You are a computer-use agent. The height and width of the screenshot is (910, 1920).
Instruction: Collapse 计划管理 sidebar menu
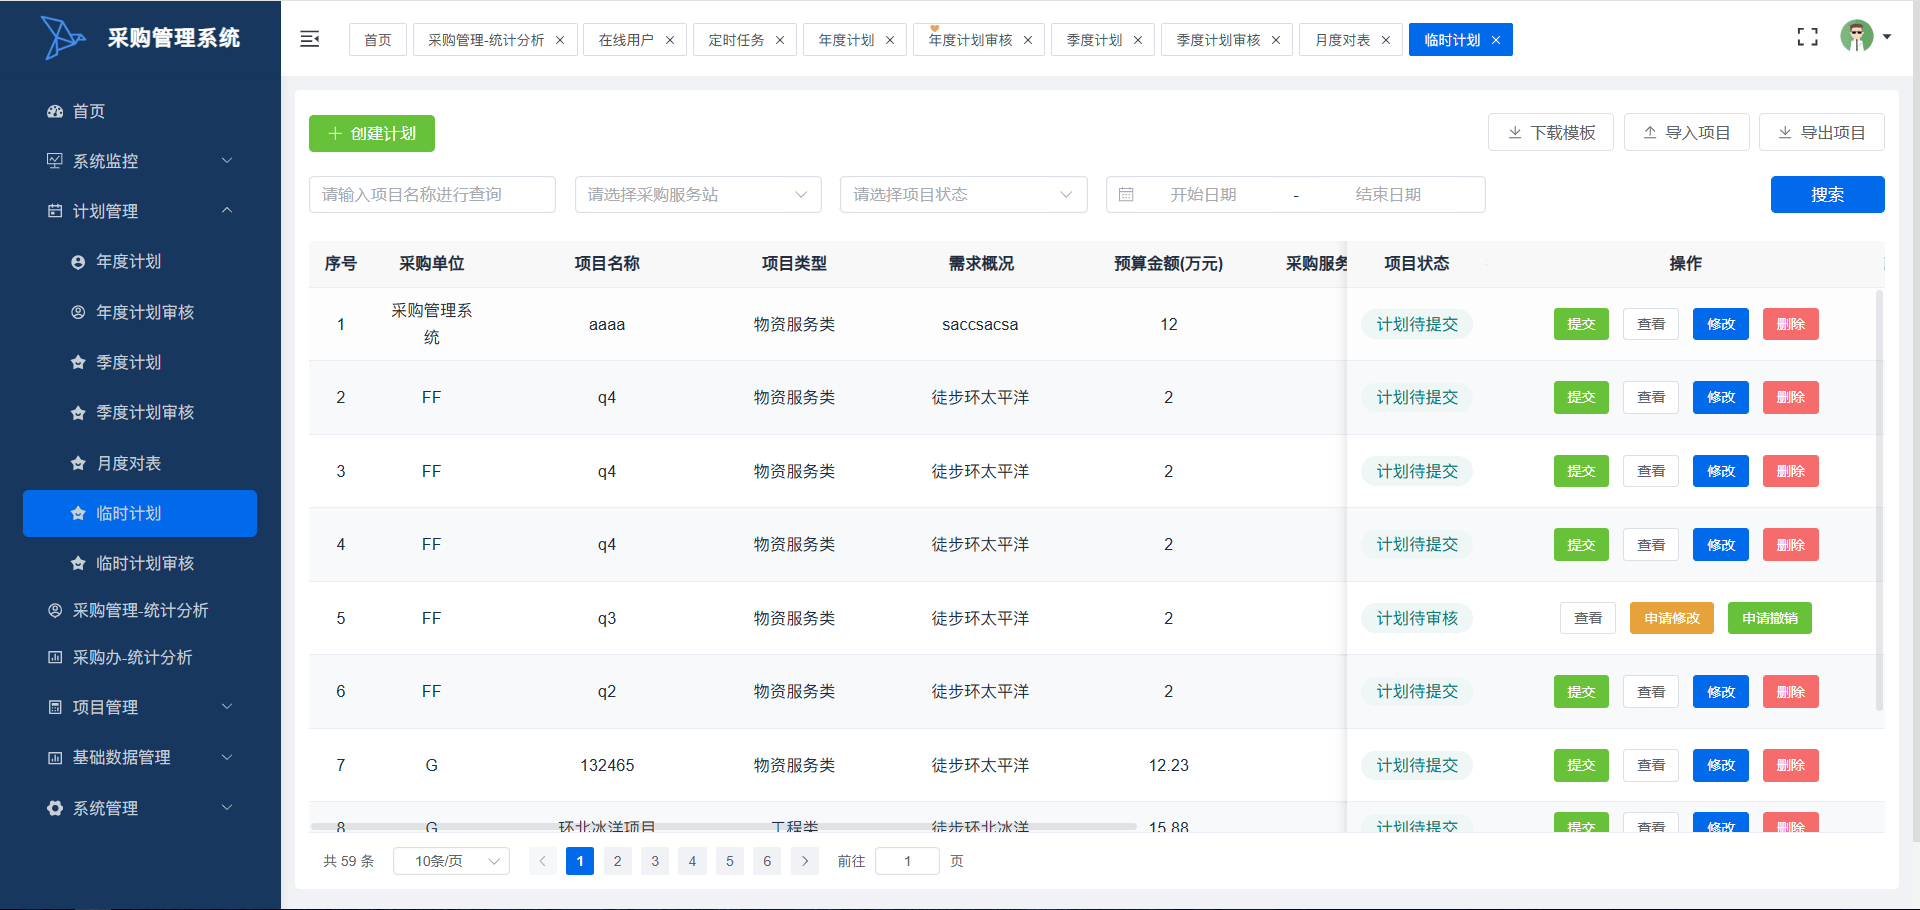click(x=140, y=211)
